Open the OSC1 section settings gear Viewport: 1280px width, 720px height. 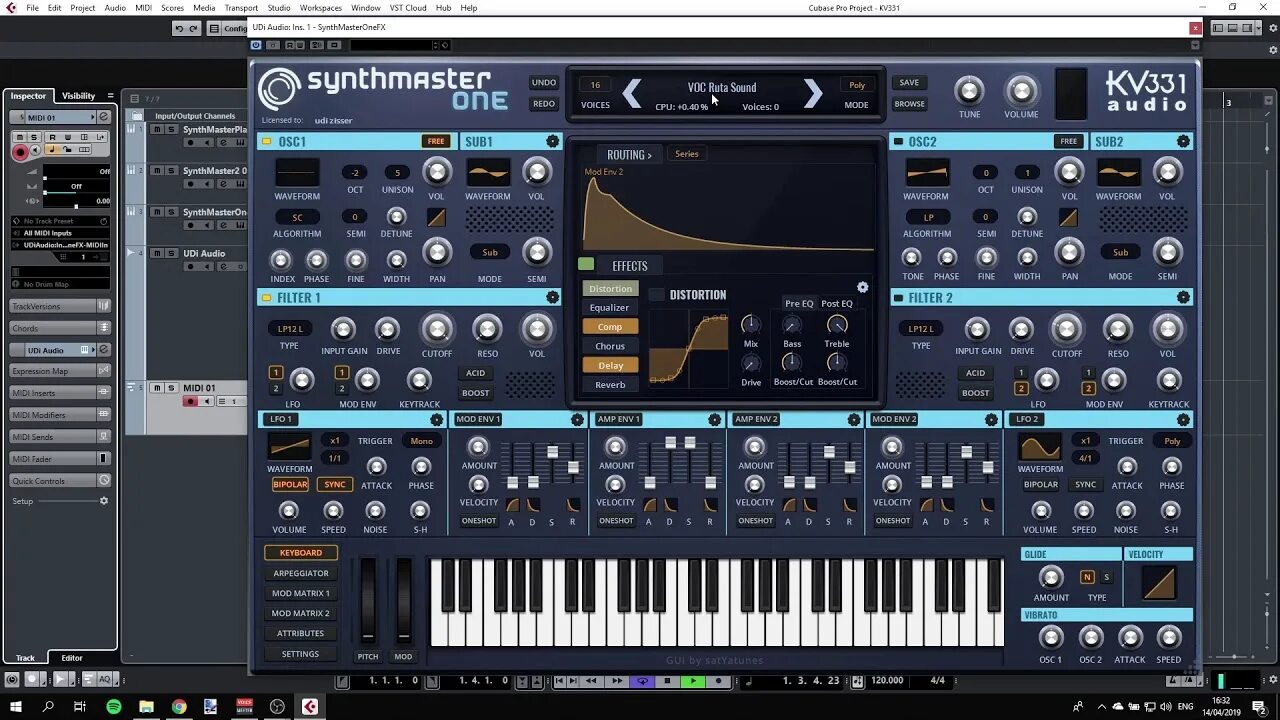click(x=552, y=142)
